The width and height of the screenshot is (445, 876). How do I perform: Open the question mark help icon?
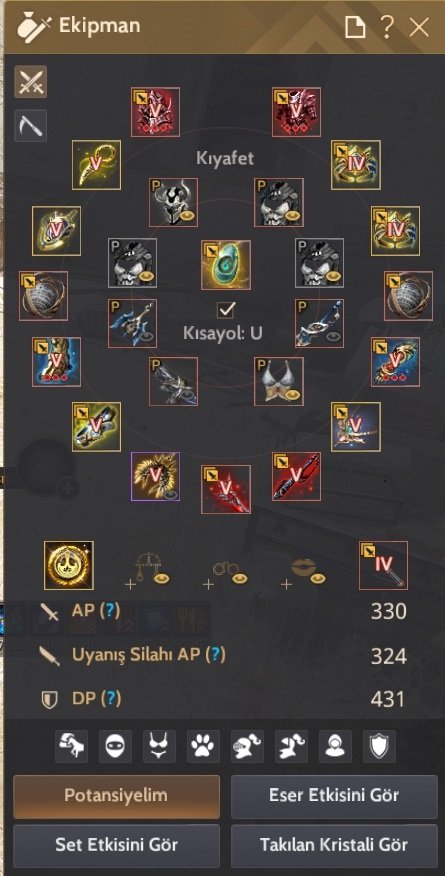pyautogui.click(x=386, y=26)
